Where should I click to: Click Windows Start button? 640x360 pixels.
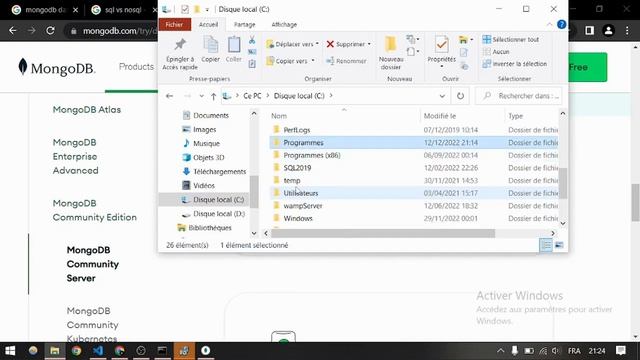click(x=10, y=351)
